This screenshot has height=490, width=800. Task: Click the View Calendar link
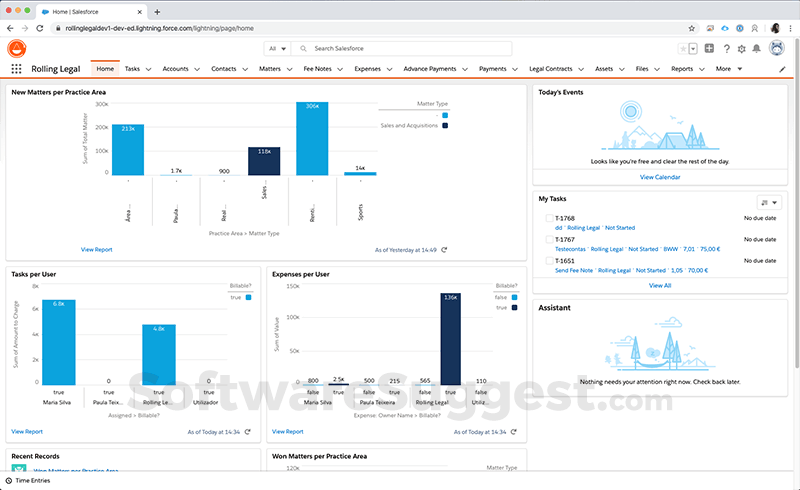[x=660, y=177]
